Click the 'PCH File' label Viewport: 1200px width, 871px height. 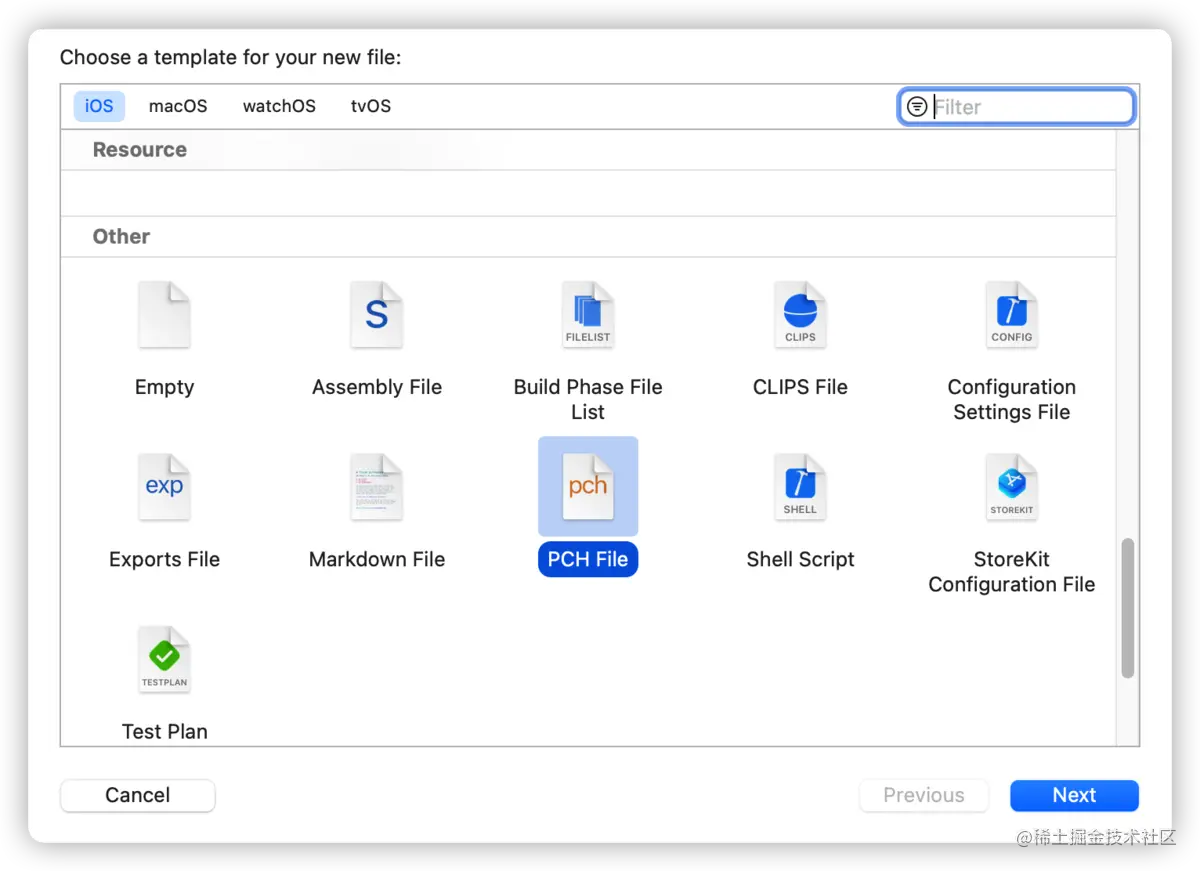tap(588, 559)
